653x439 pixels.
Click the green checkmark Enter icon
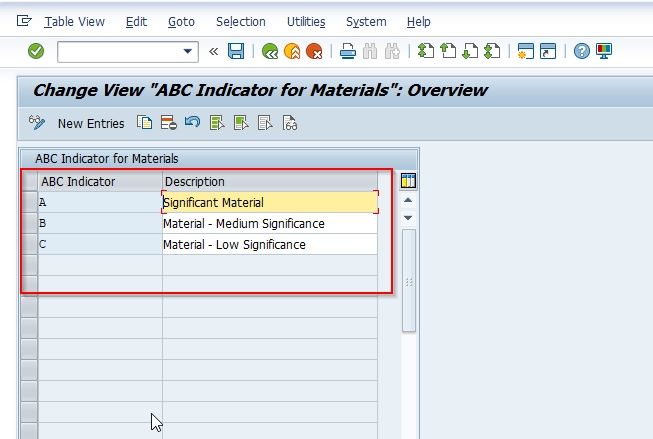(x=36, y=51)
